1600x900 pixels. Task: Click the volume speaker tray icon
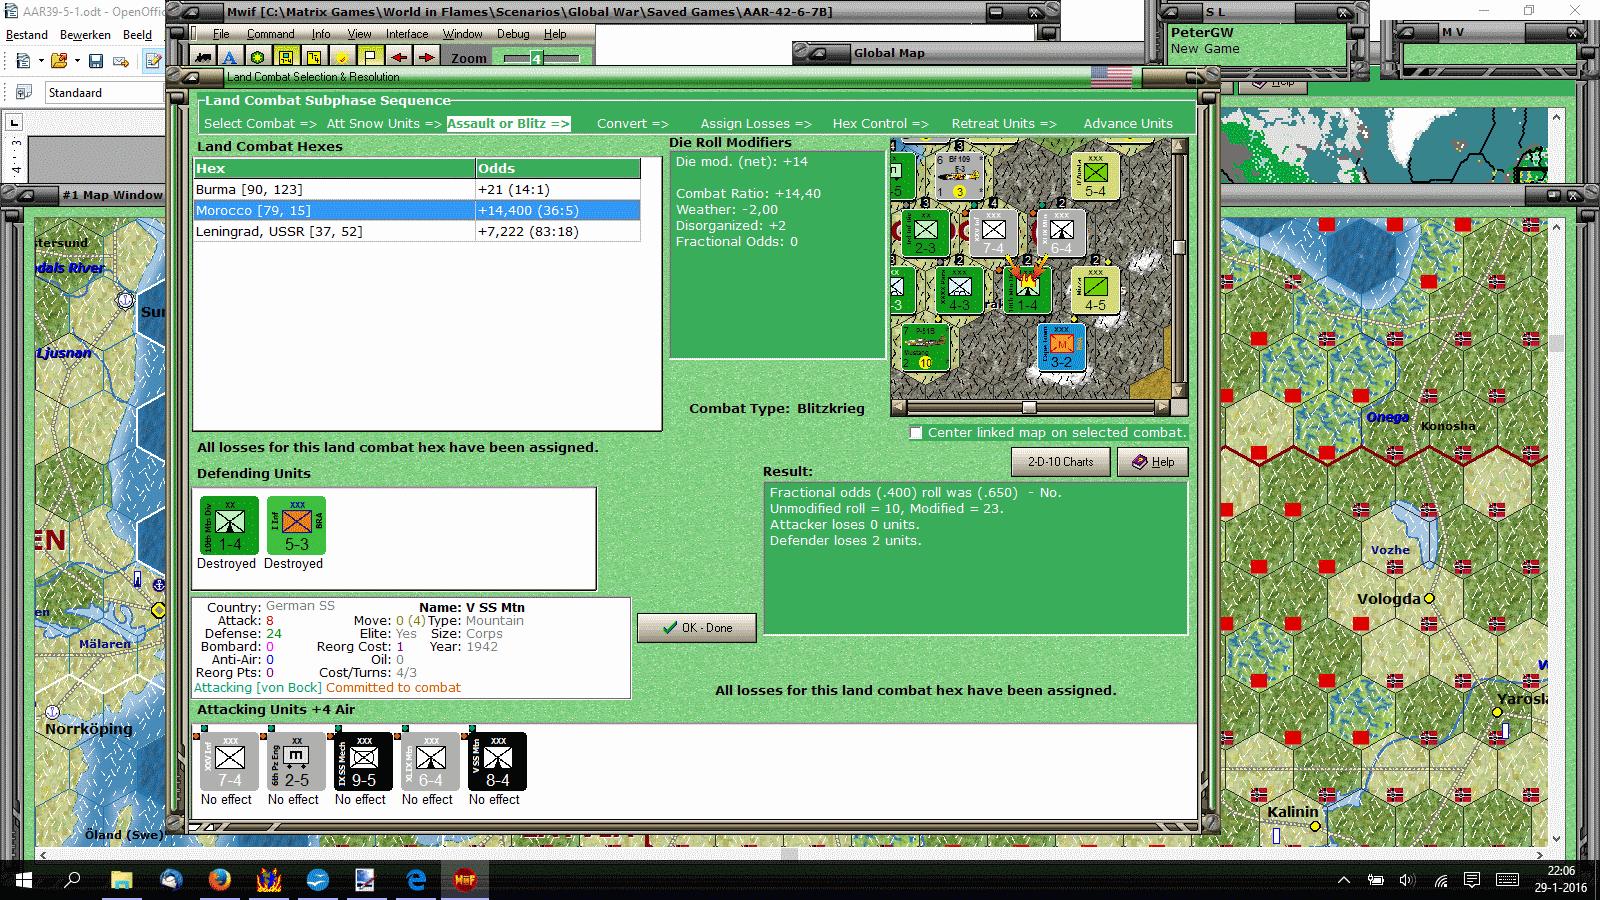click(1407, 880)
